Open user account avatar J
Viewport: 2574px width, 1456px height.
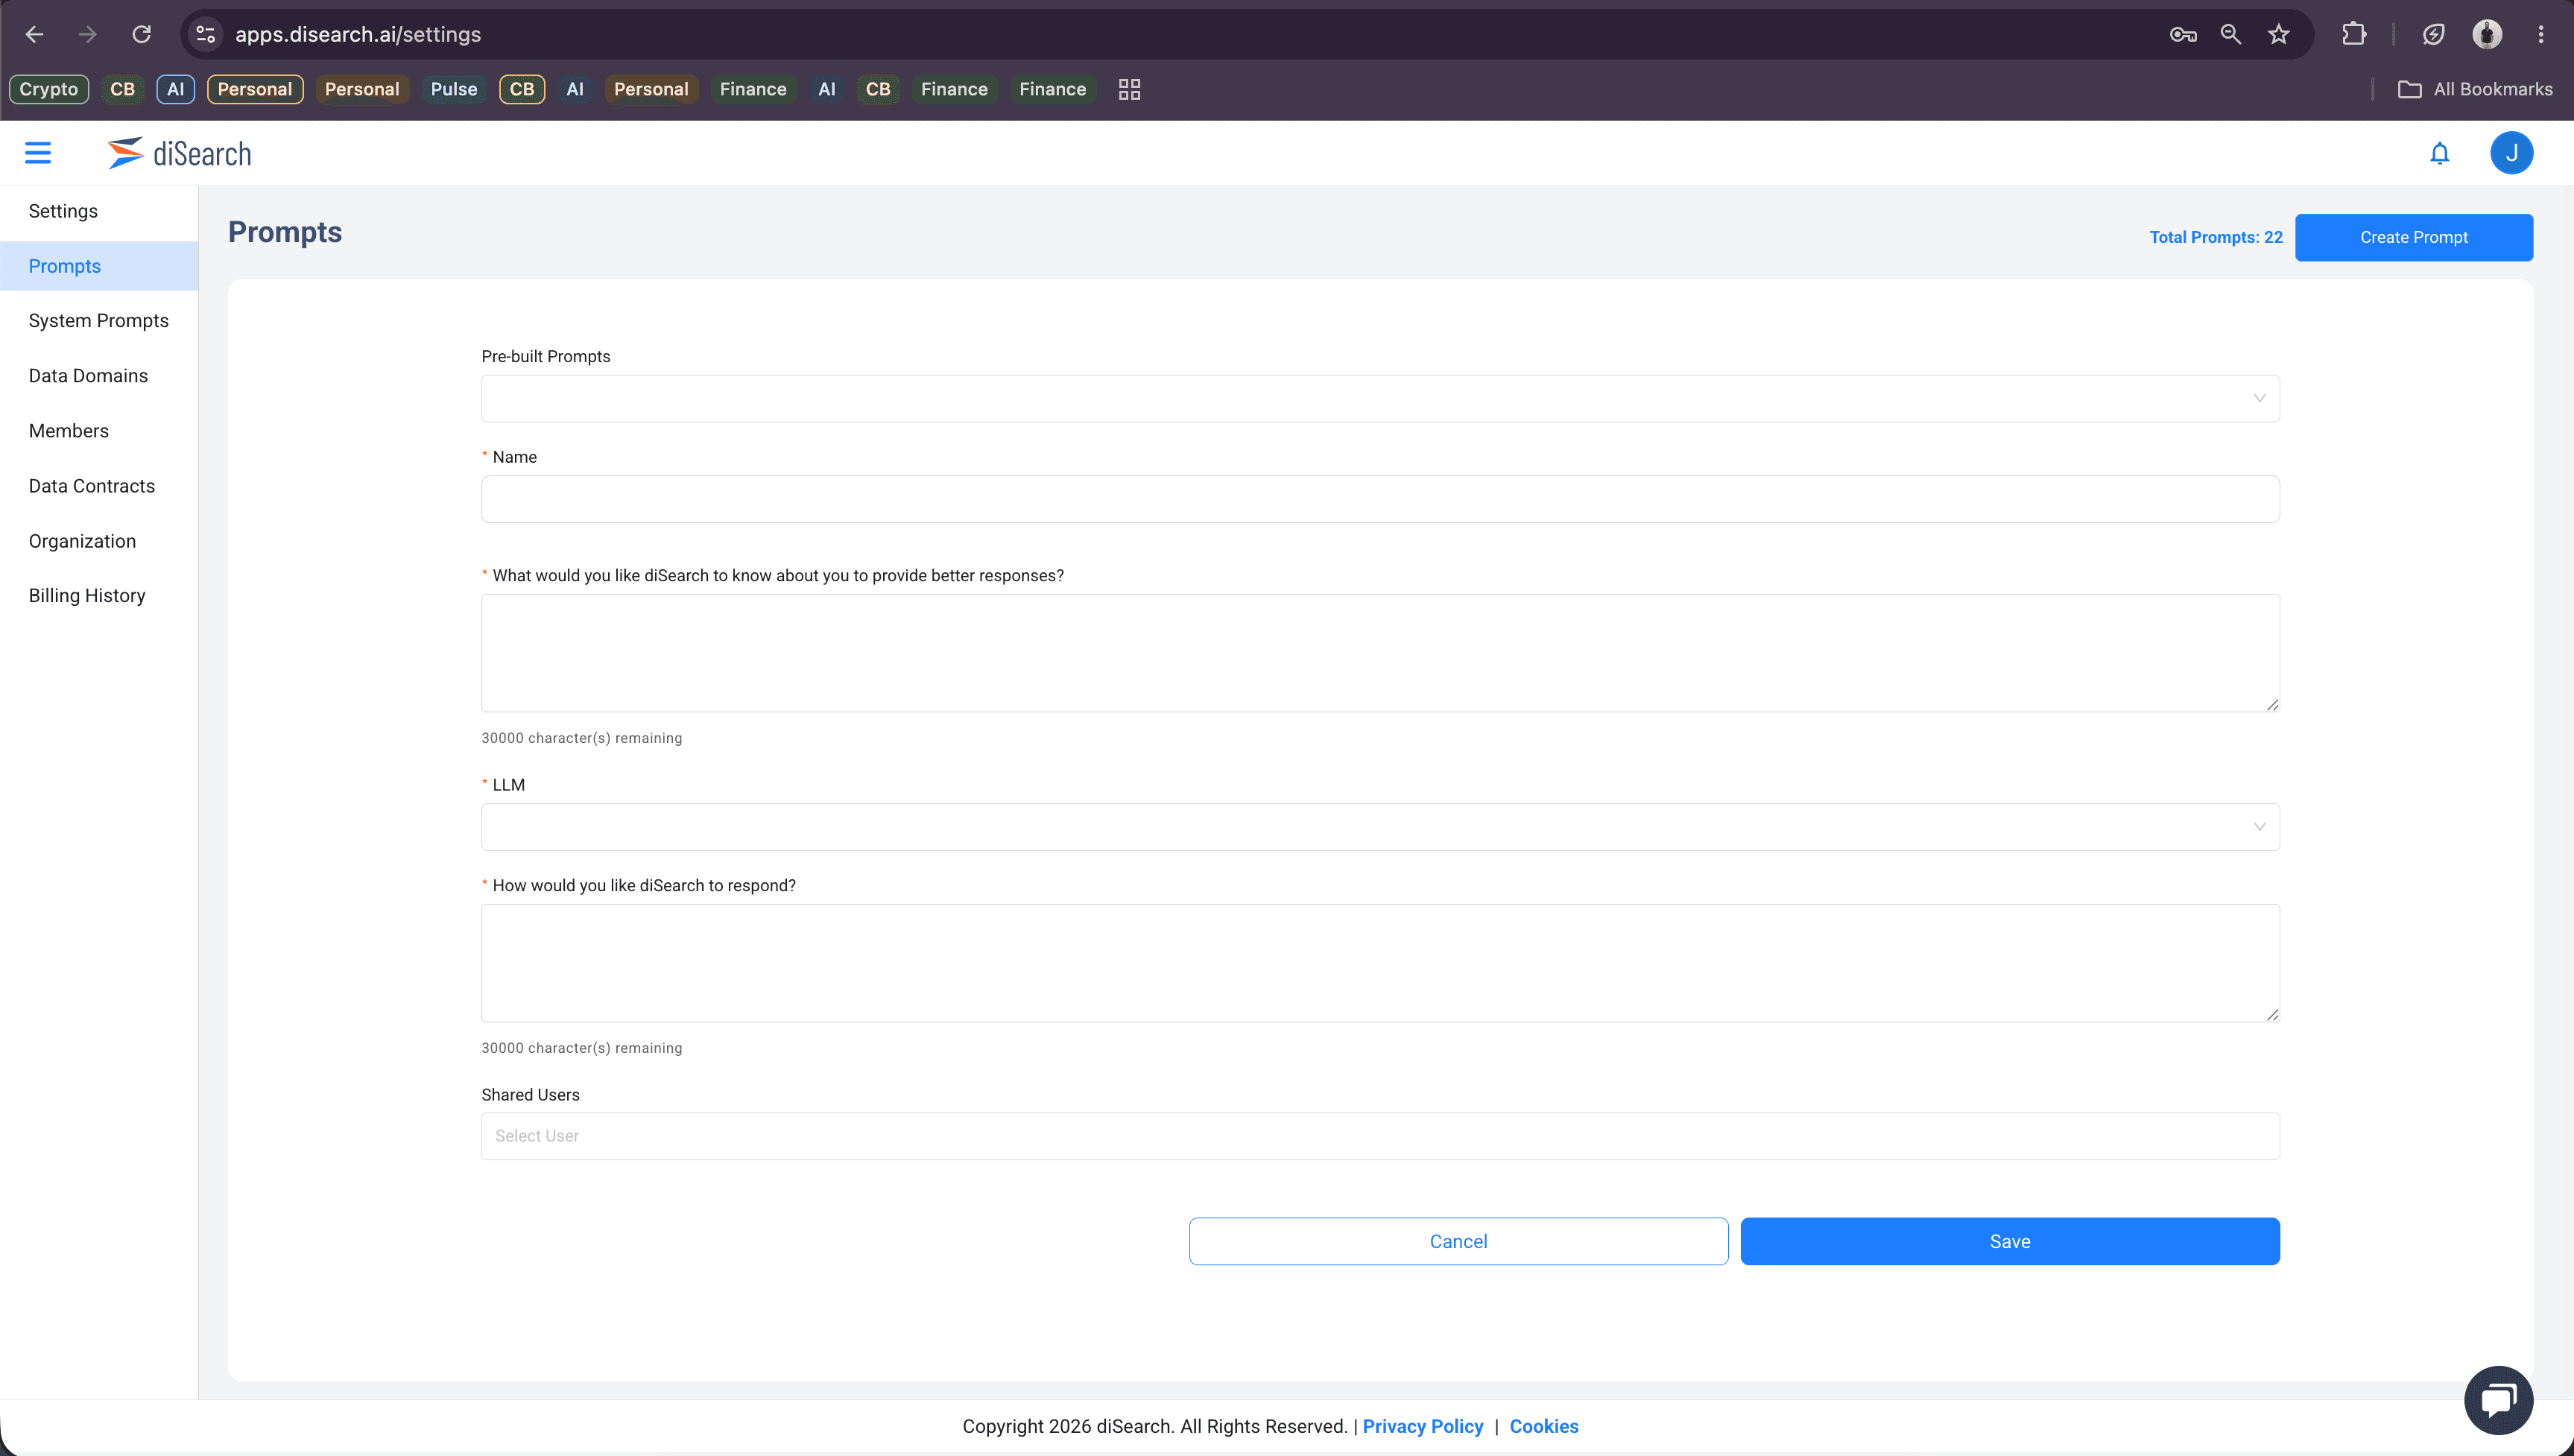2511,153
